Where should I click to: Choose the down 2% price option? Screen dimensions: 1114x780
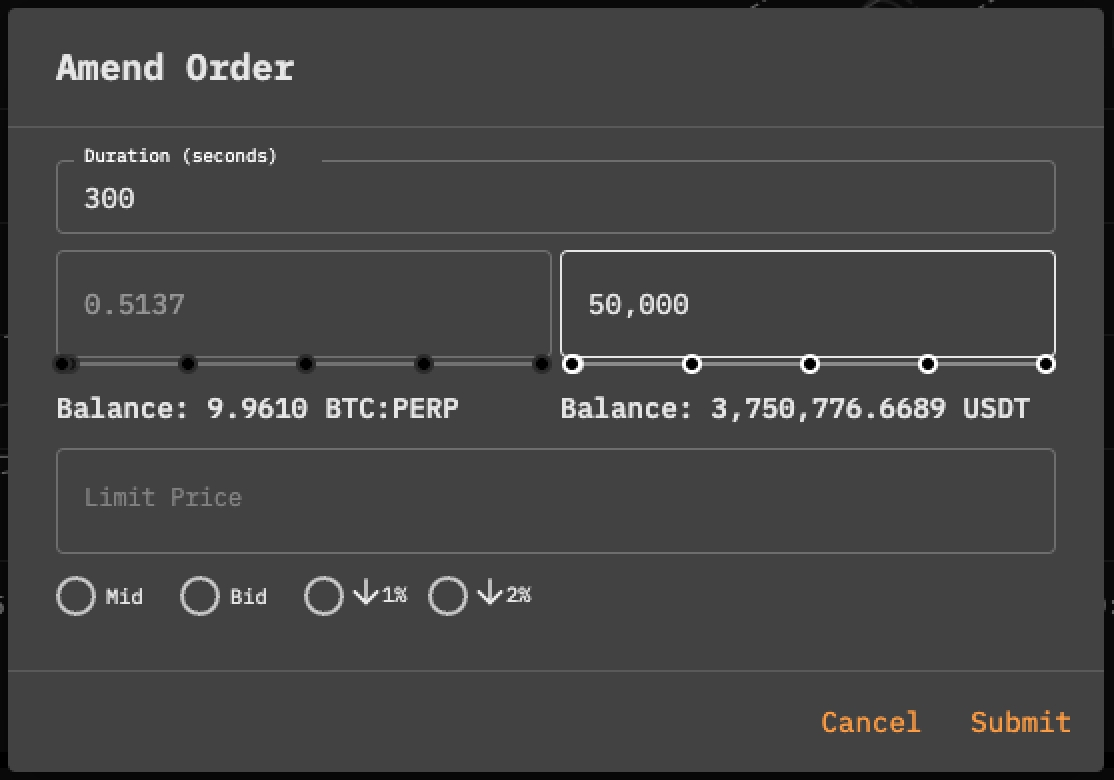(x=448, y=596)
